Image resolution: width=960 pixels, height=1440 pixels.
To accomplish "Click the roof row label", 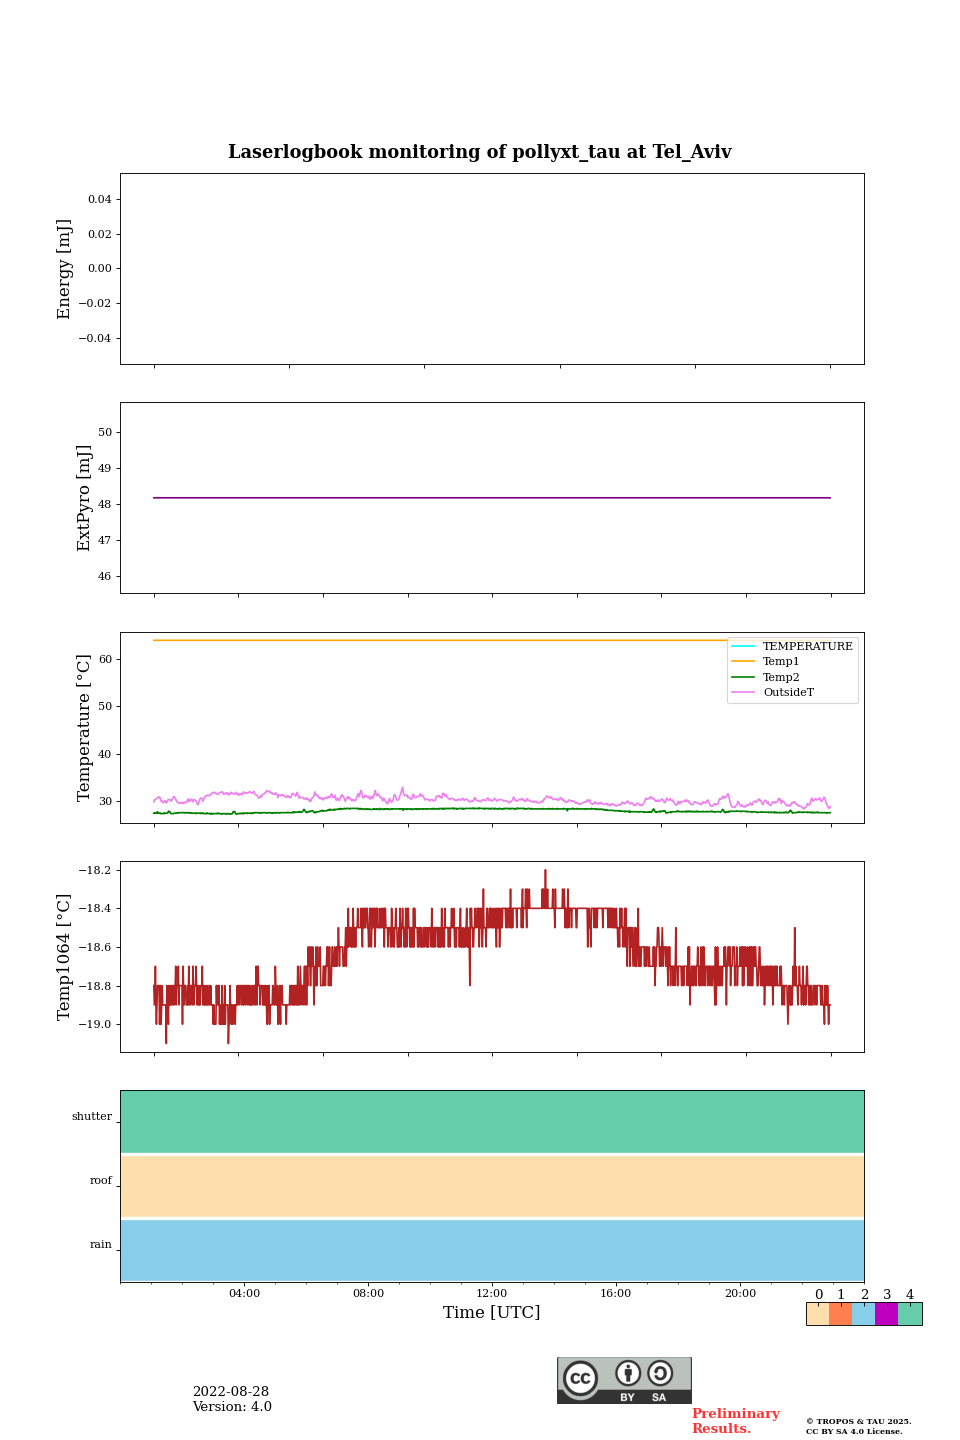I will (101, 1181).
